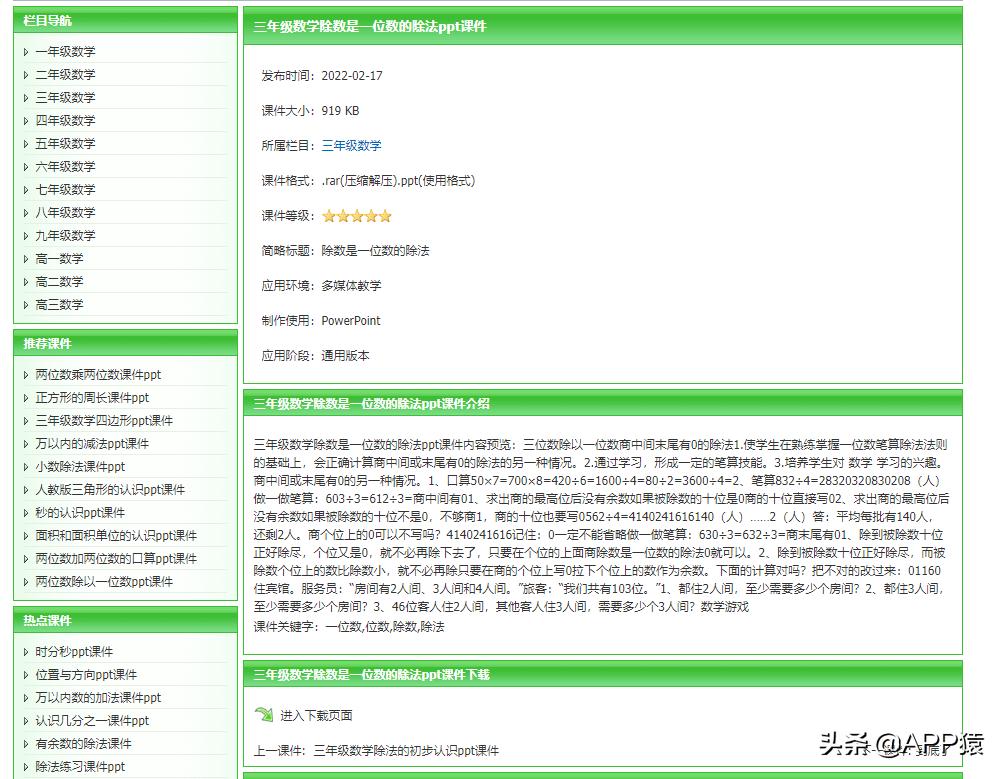Viewport: 1006px width, 779px height.
Task: Click the 两位数除以一位数课件ppt list item
Action: coord(94,582)
